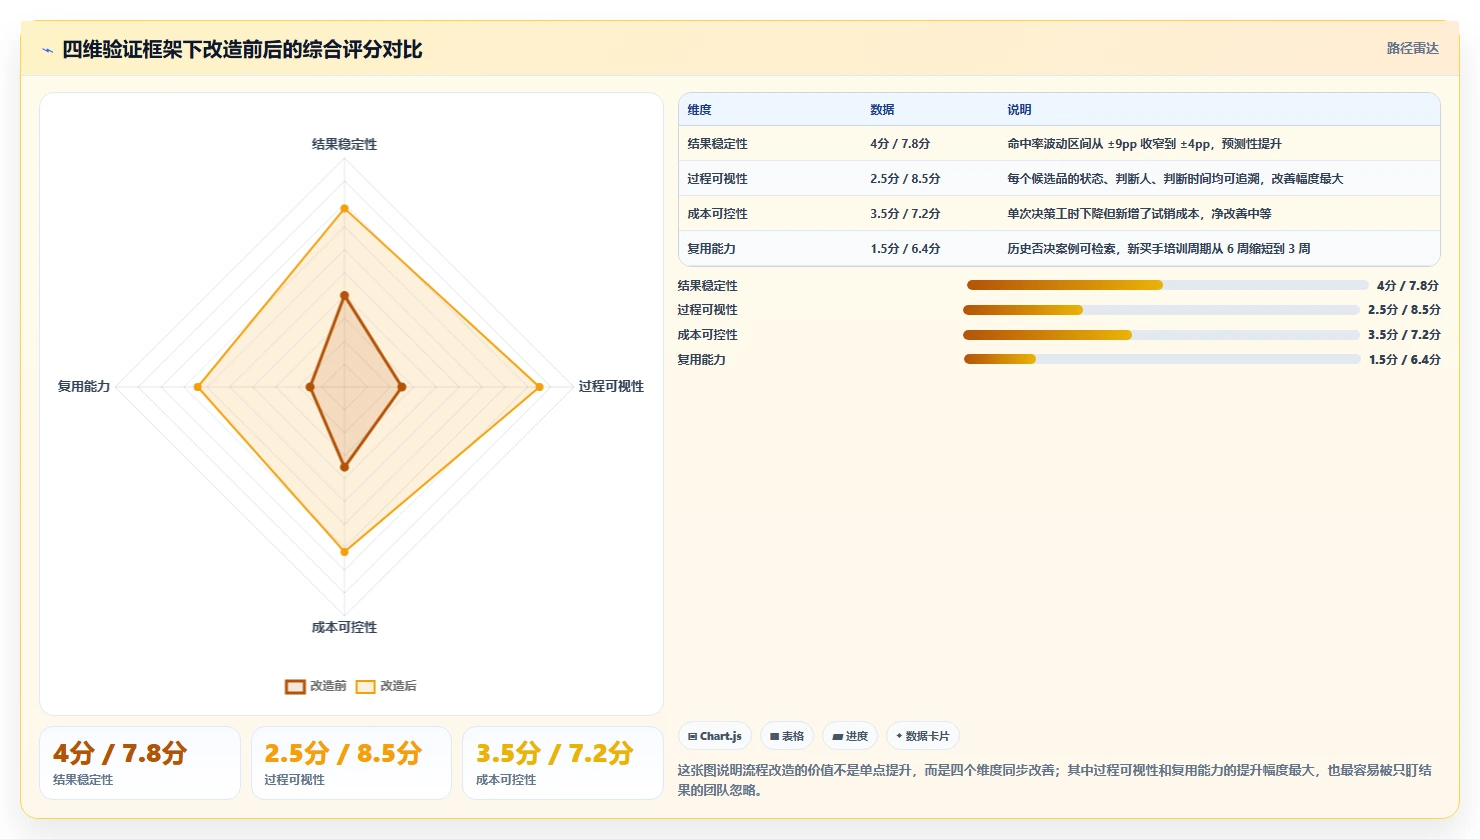
Task: Click the 结果稳定性 progress bar
Action: point(1167,285)
